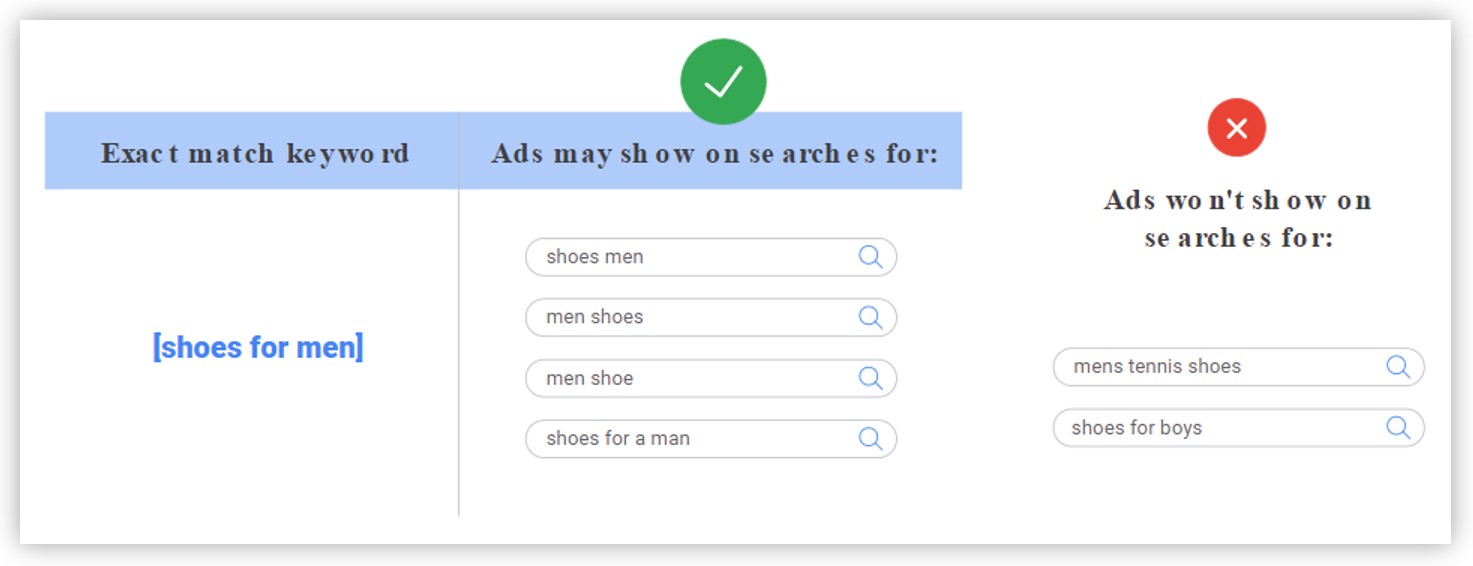Click the red X circle icon
Screen dimensions: 1473x566
pyautogui.click(x=1237, y=128)
